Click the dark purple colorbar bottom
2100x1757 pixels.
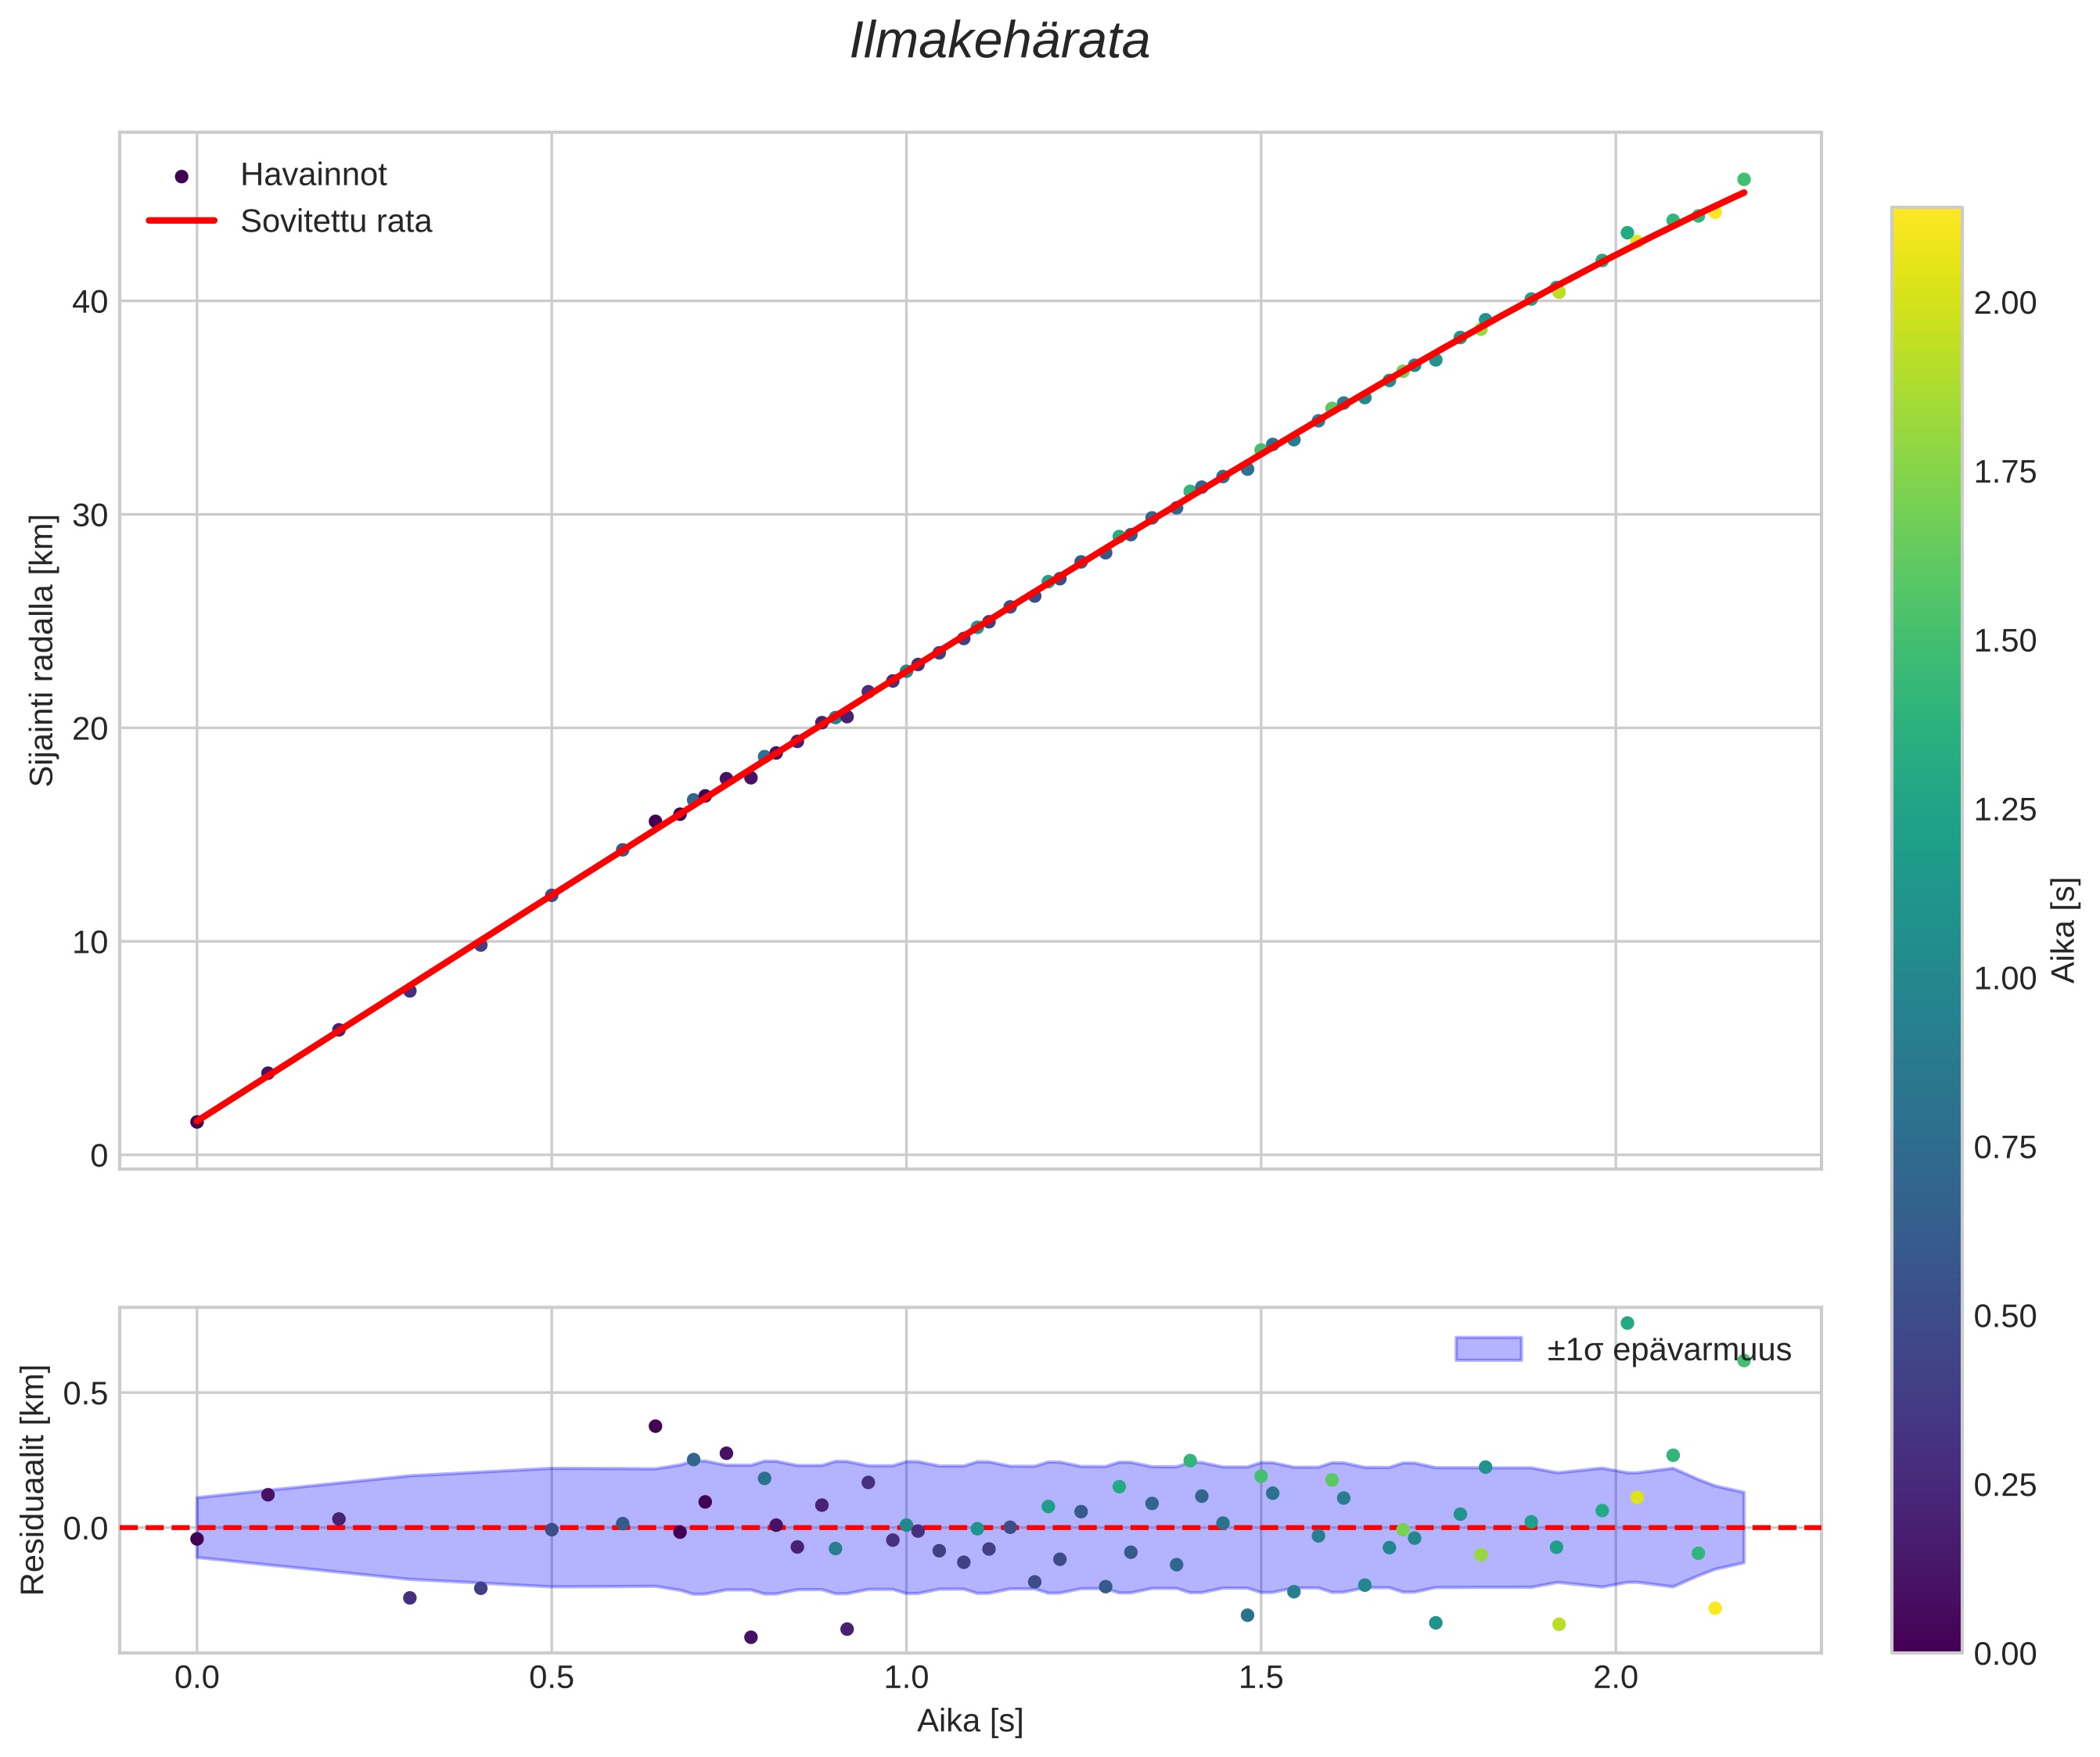click(x=1926, y=1640)
